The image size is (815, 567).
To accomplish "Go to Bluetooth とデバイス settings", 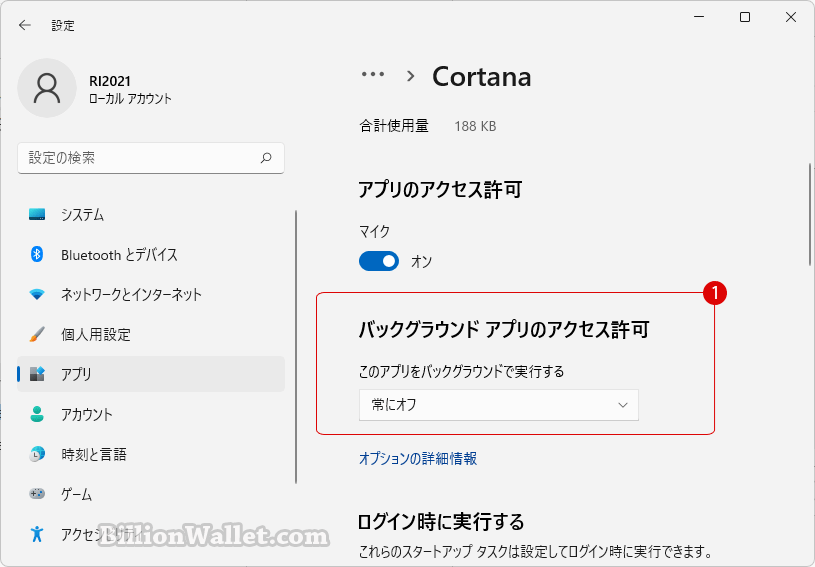I will point(151,254).
